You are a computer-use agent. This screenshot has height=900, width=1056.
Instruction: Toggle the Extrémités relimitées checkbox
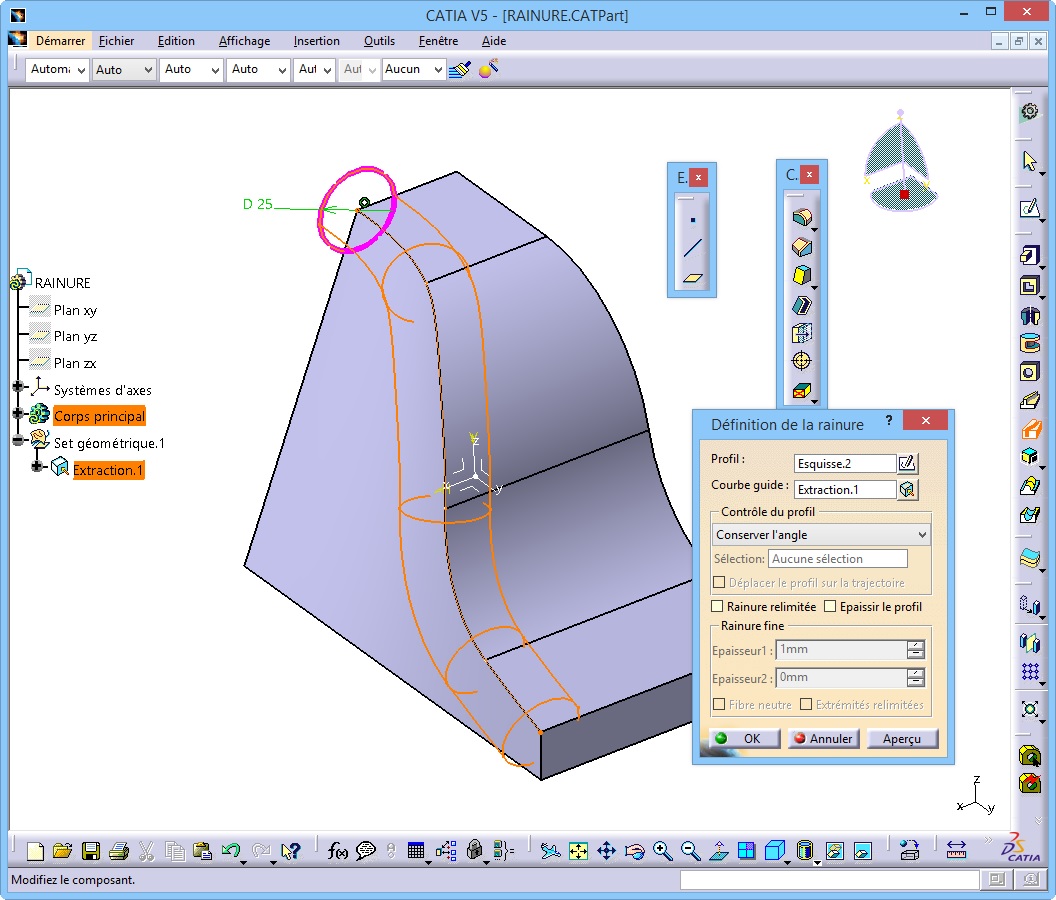point(806,705)
